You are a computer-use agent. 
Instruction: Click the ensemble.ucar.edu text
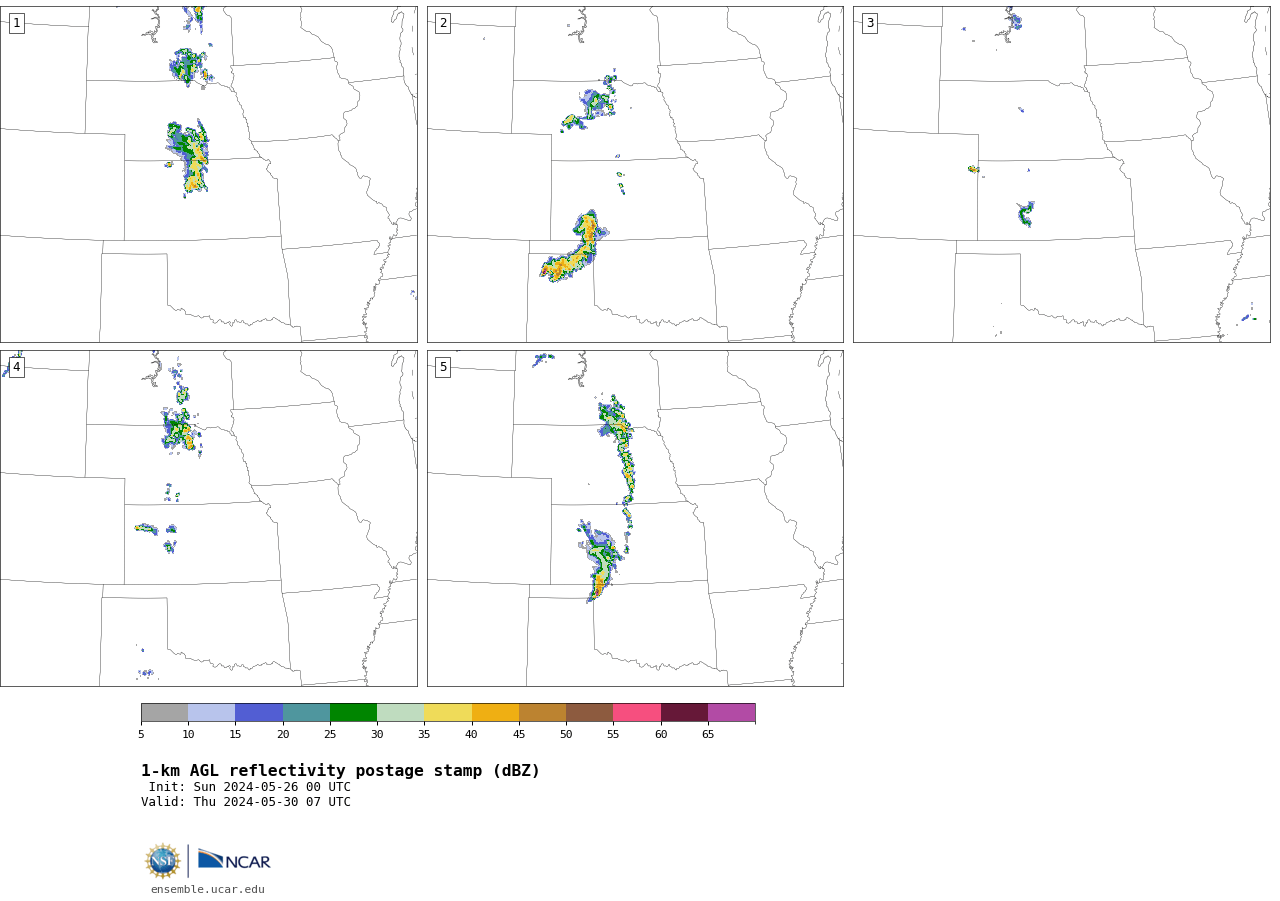[x=208, y=890]
